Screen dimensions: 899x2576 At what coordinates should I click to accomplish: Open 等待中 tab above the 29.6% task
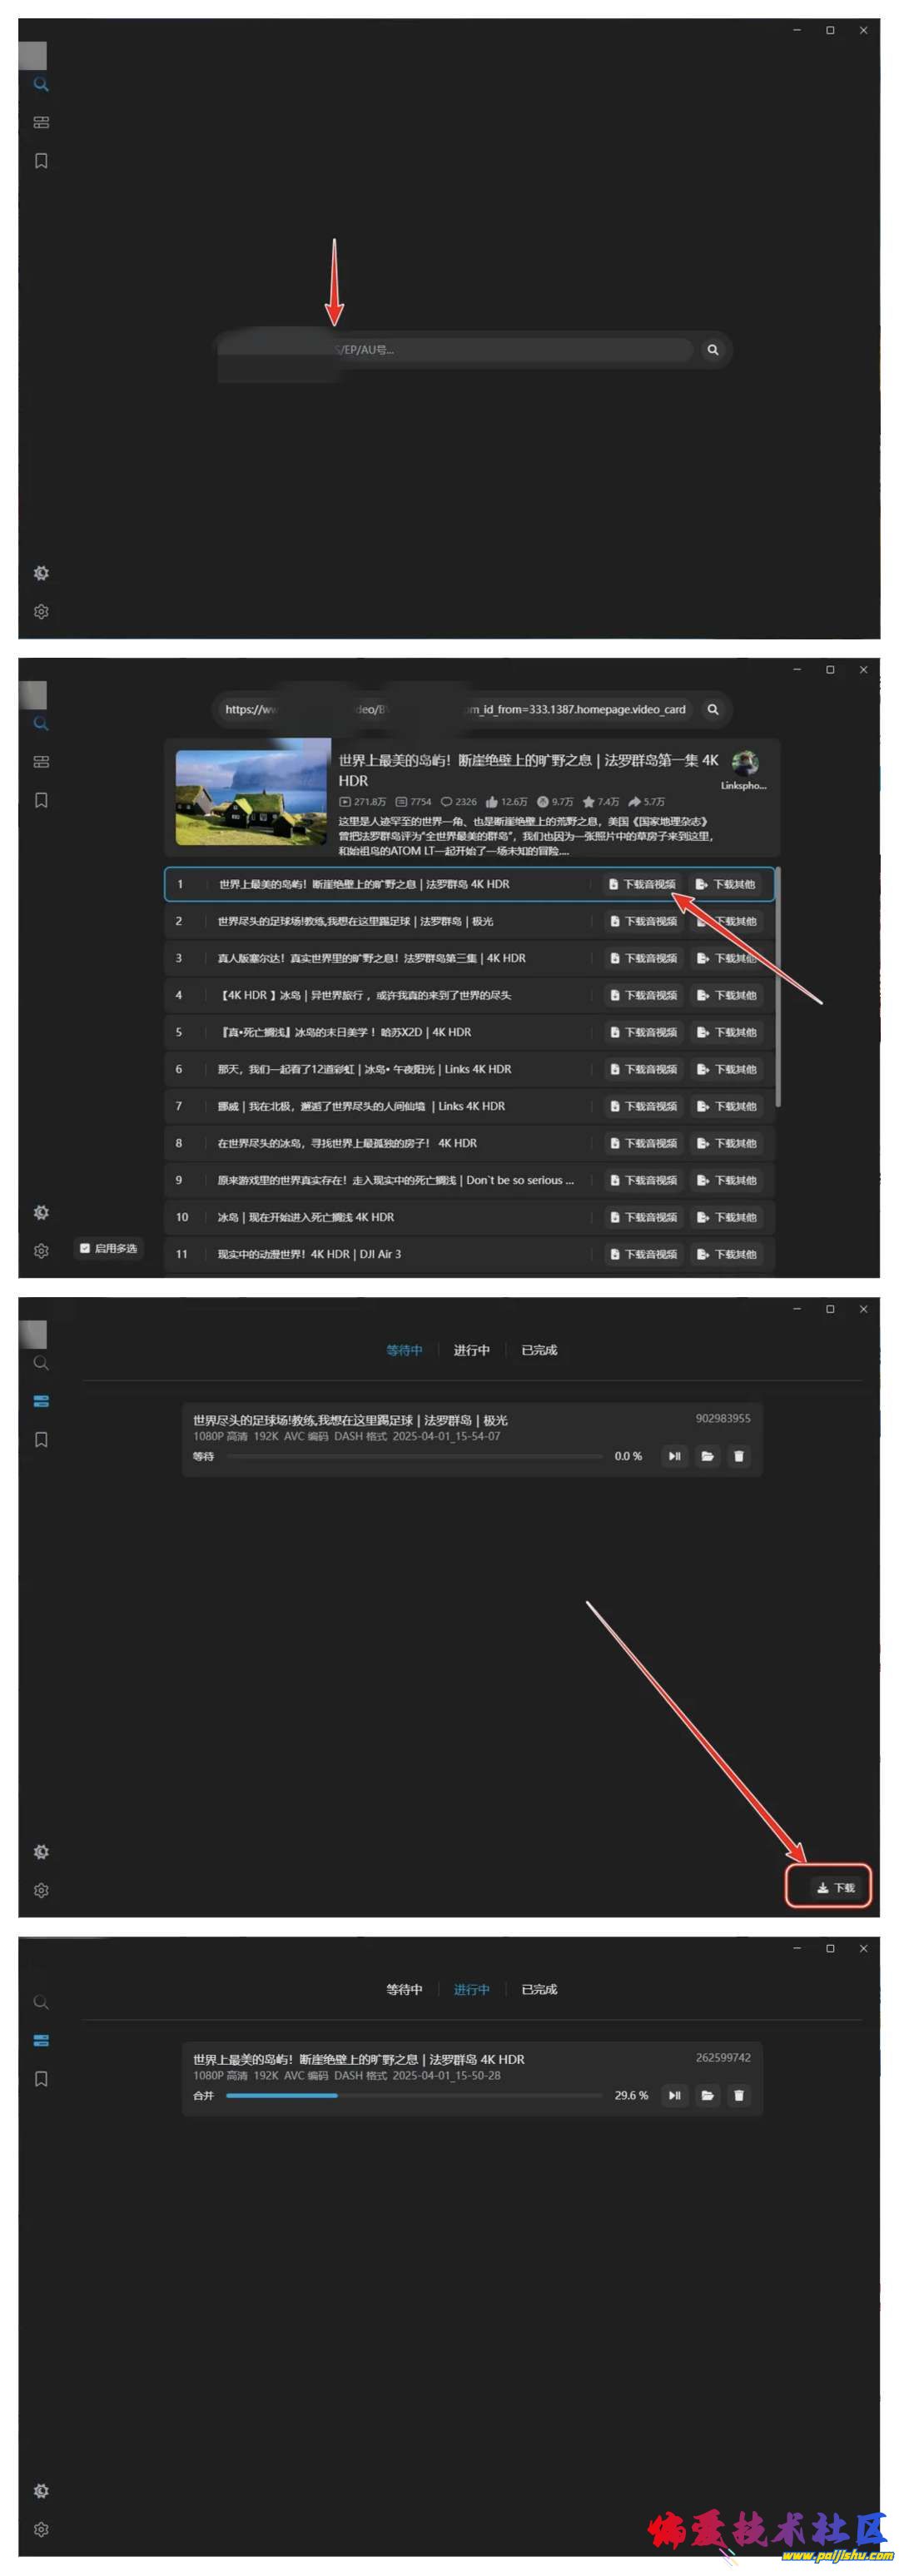pyautogui.click(x=404, y=1989)
